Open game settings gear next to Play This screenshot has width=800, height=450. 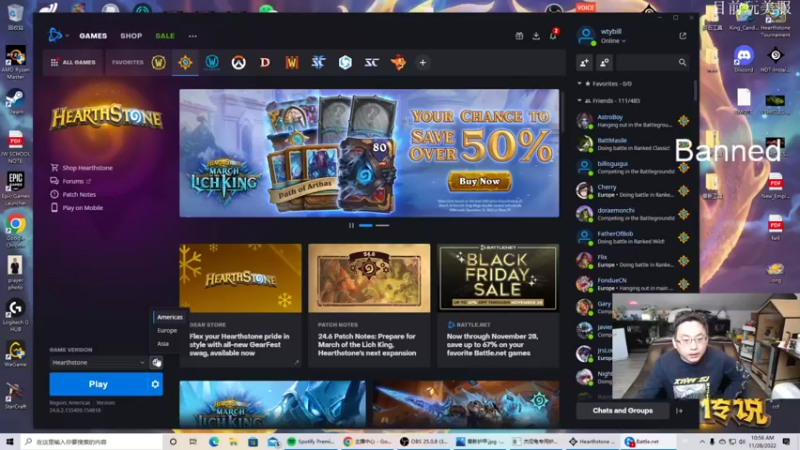(155, 384)
